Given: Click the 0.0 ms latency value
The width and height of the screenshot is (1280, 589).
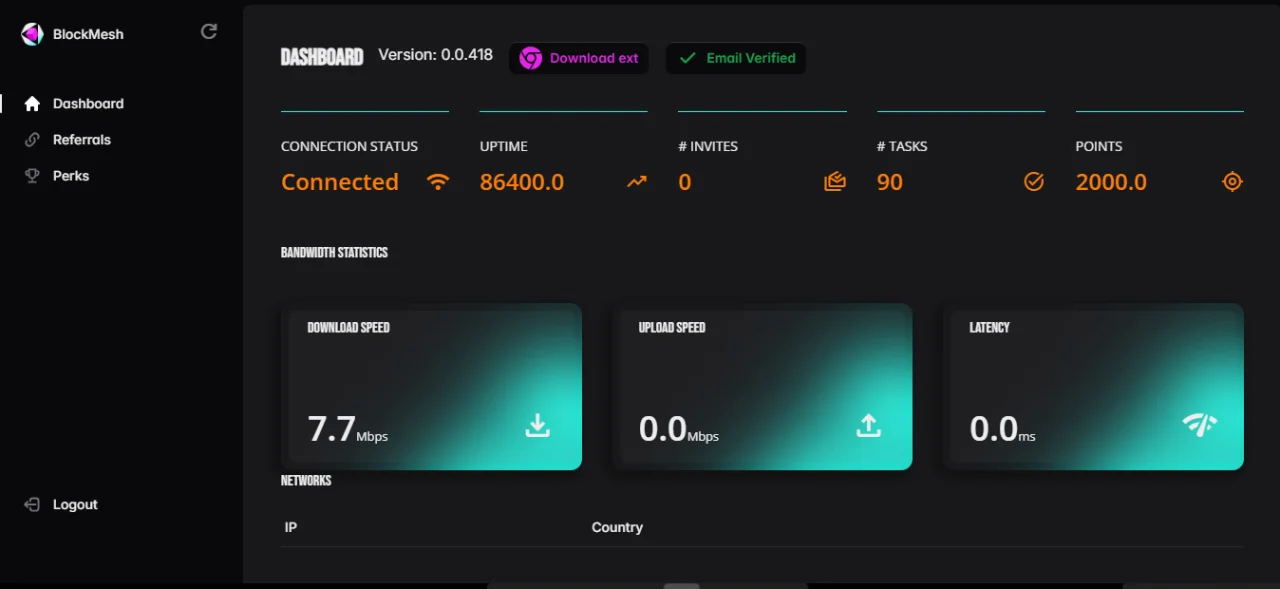Looking at the screenshot, I should tap(1003, 429).
